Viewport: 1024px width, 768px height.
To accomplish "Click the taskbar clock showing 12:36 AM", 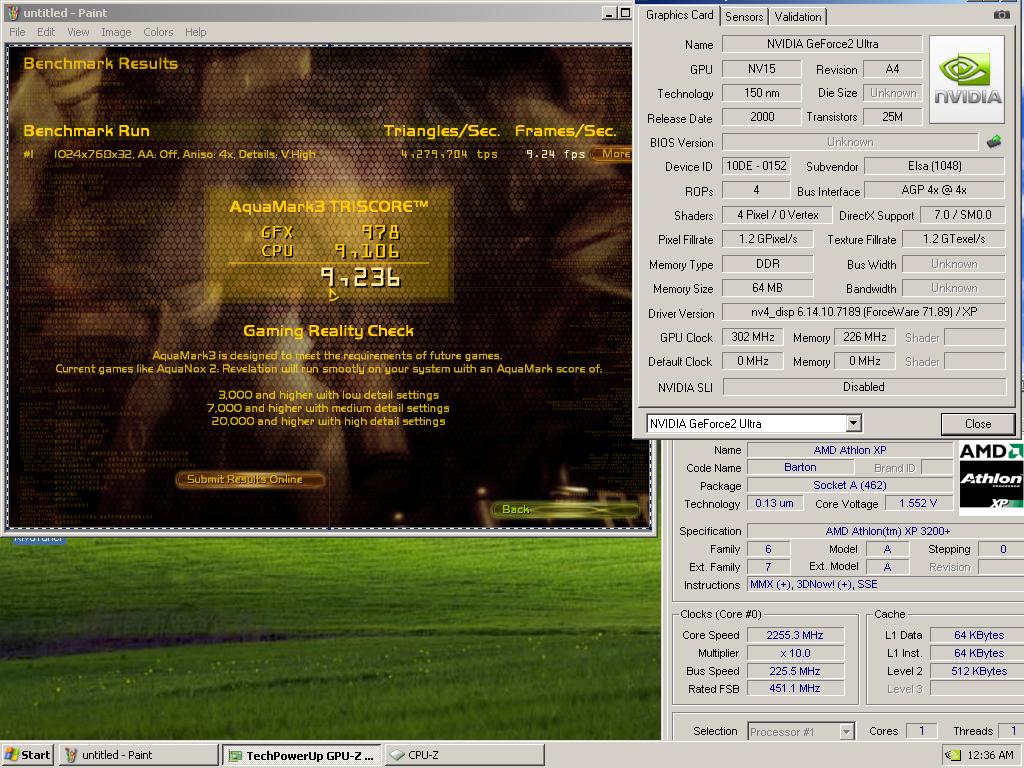I will 990,755.
